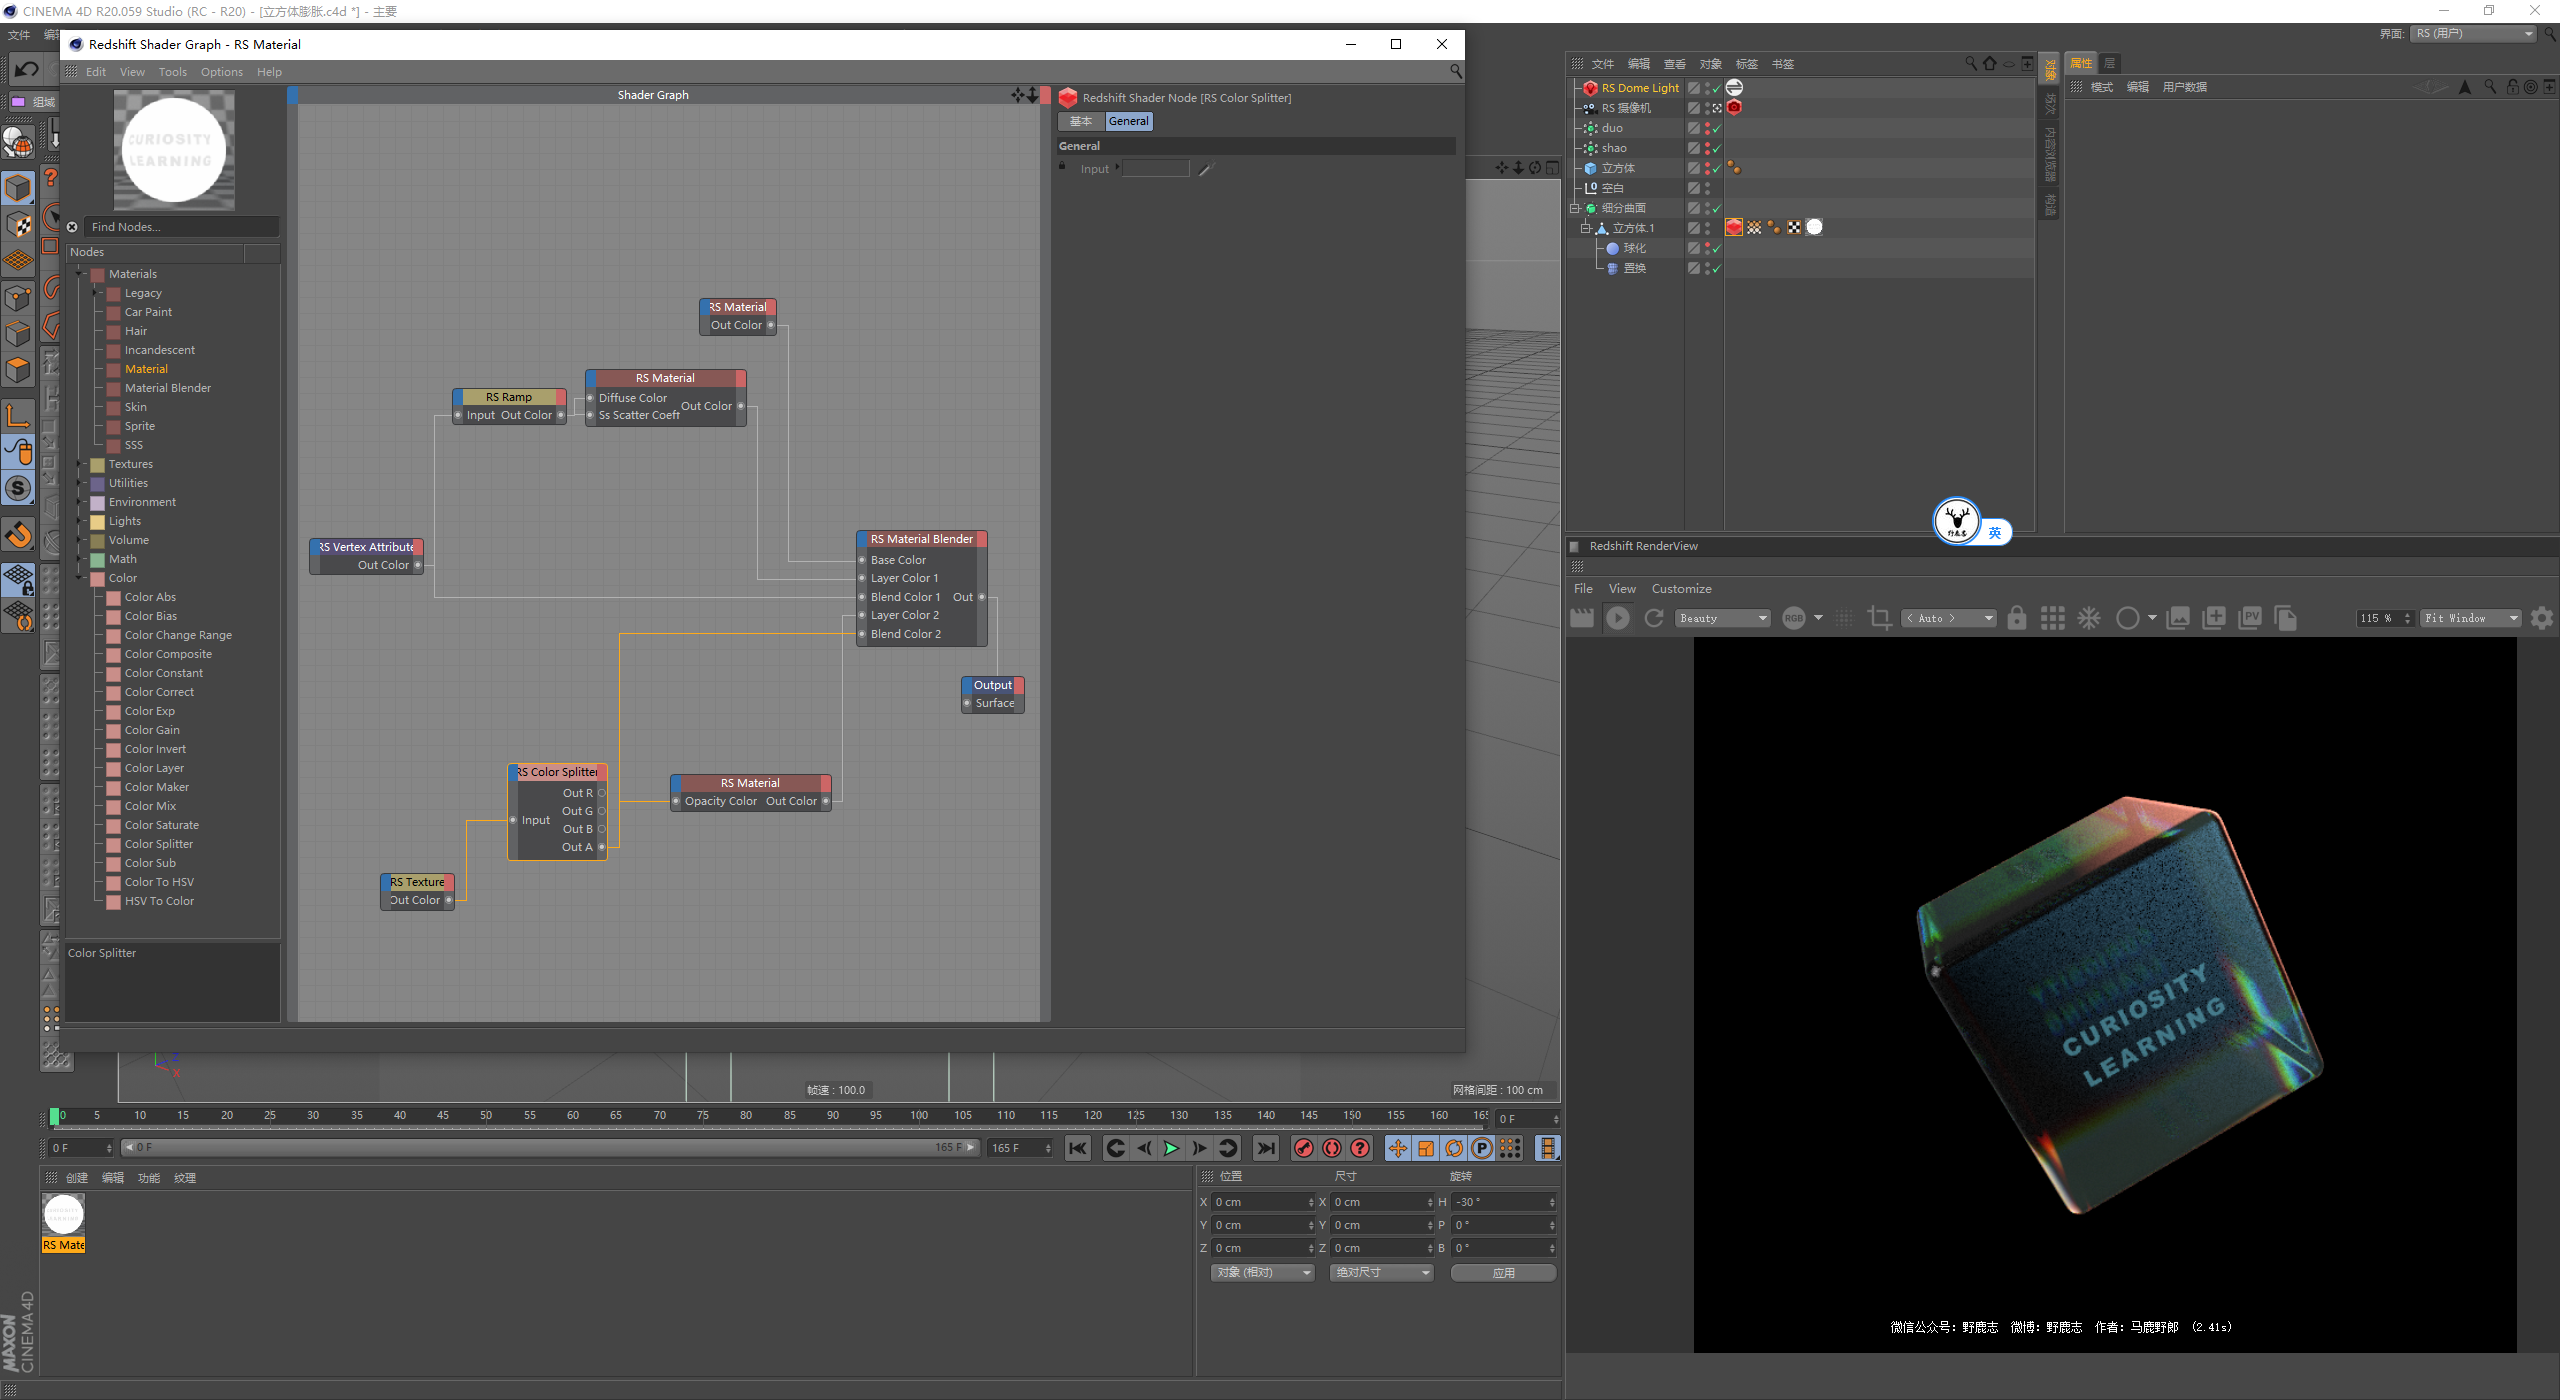Click Redshift material tag on 立方体.1
The width and height of the screenshot is (2560, 1400).
tap(1734, 227)
